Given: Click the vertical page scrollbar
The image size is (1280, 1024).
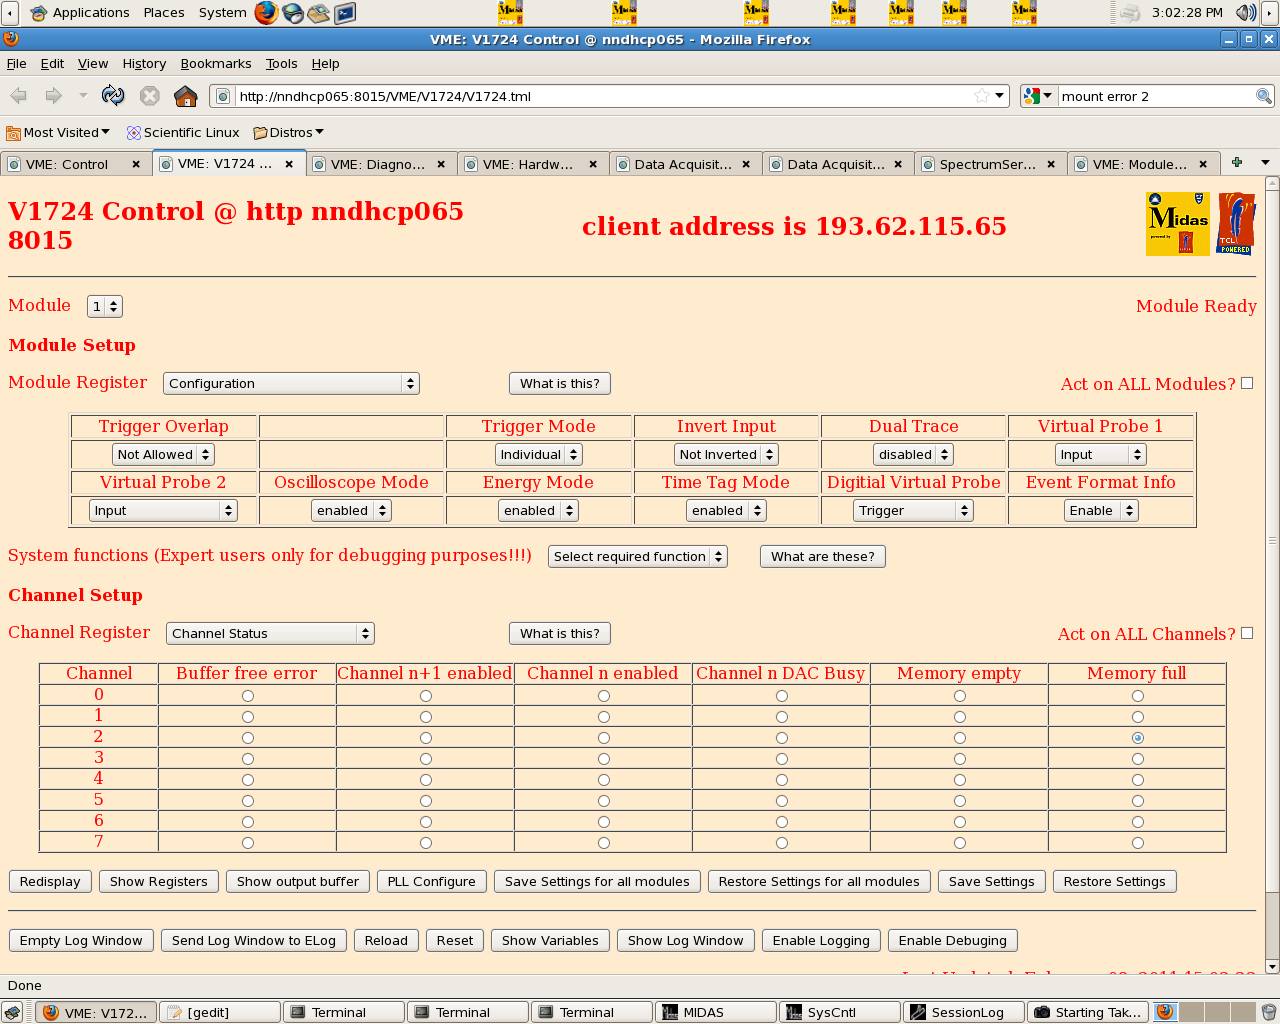Looking at the screenshot, I should (1272, 540).
